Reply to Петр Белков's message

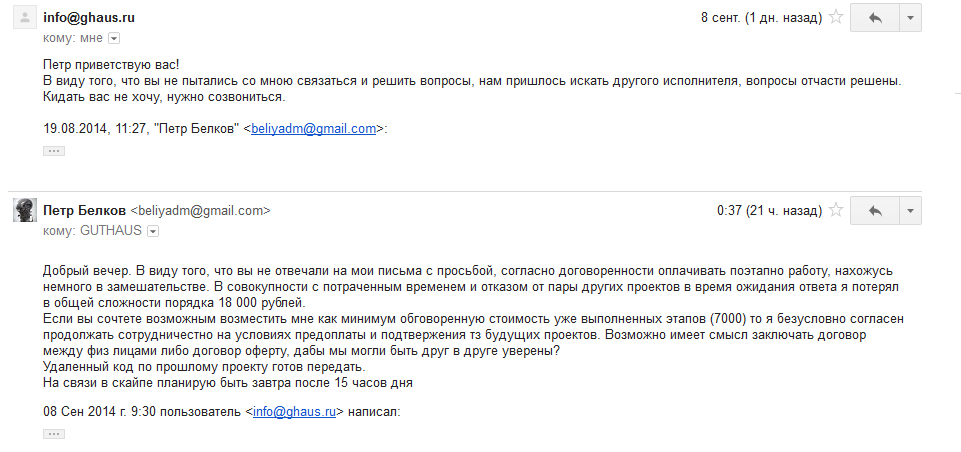click(x=875, y=211)
